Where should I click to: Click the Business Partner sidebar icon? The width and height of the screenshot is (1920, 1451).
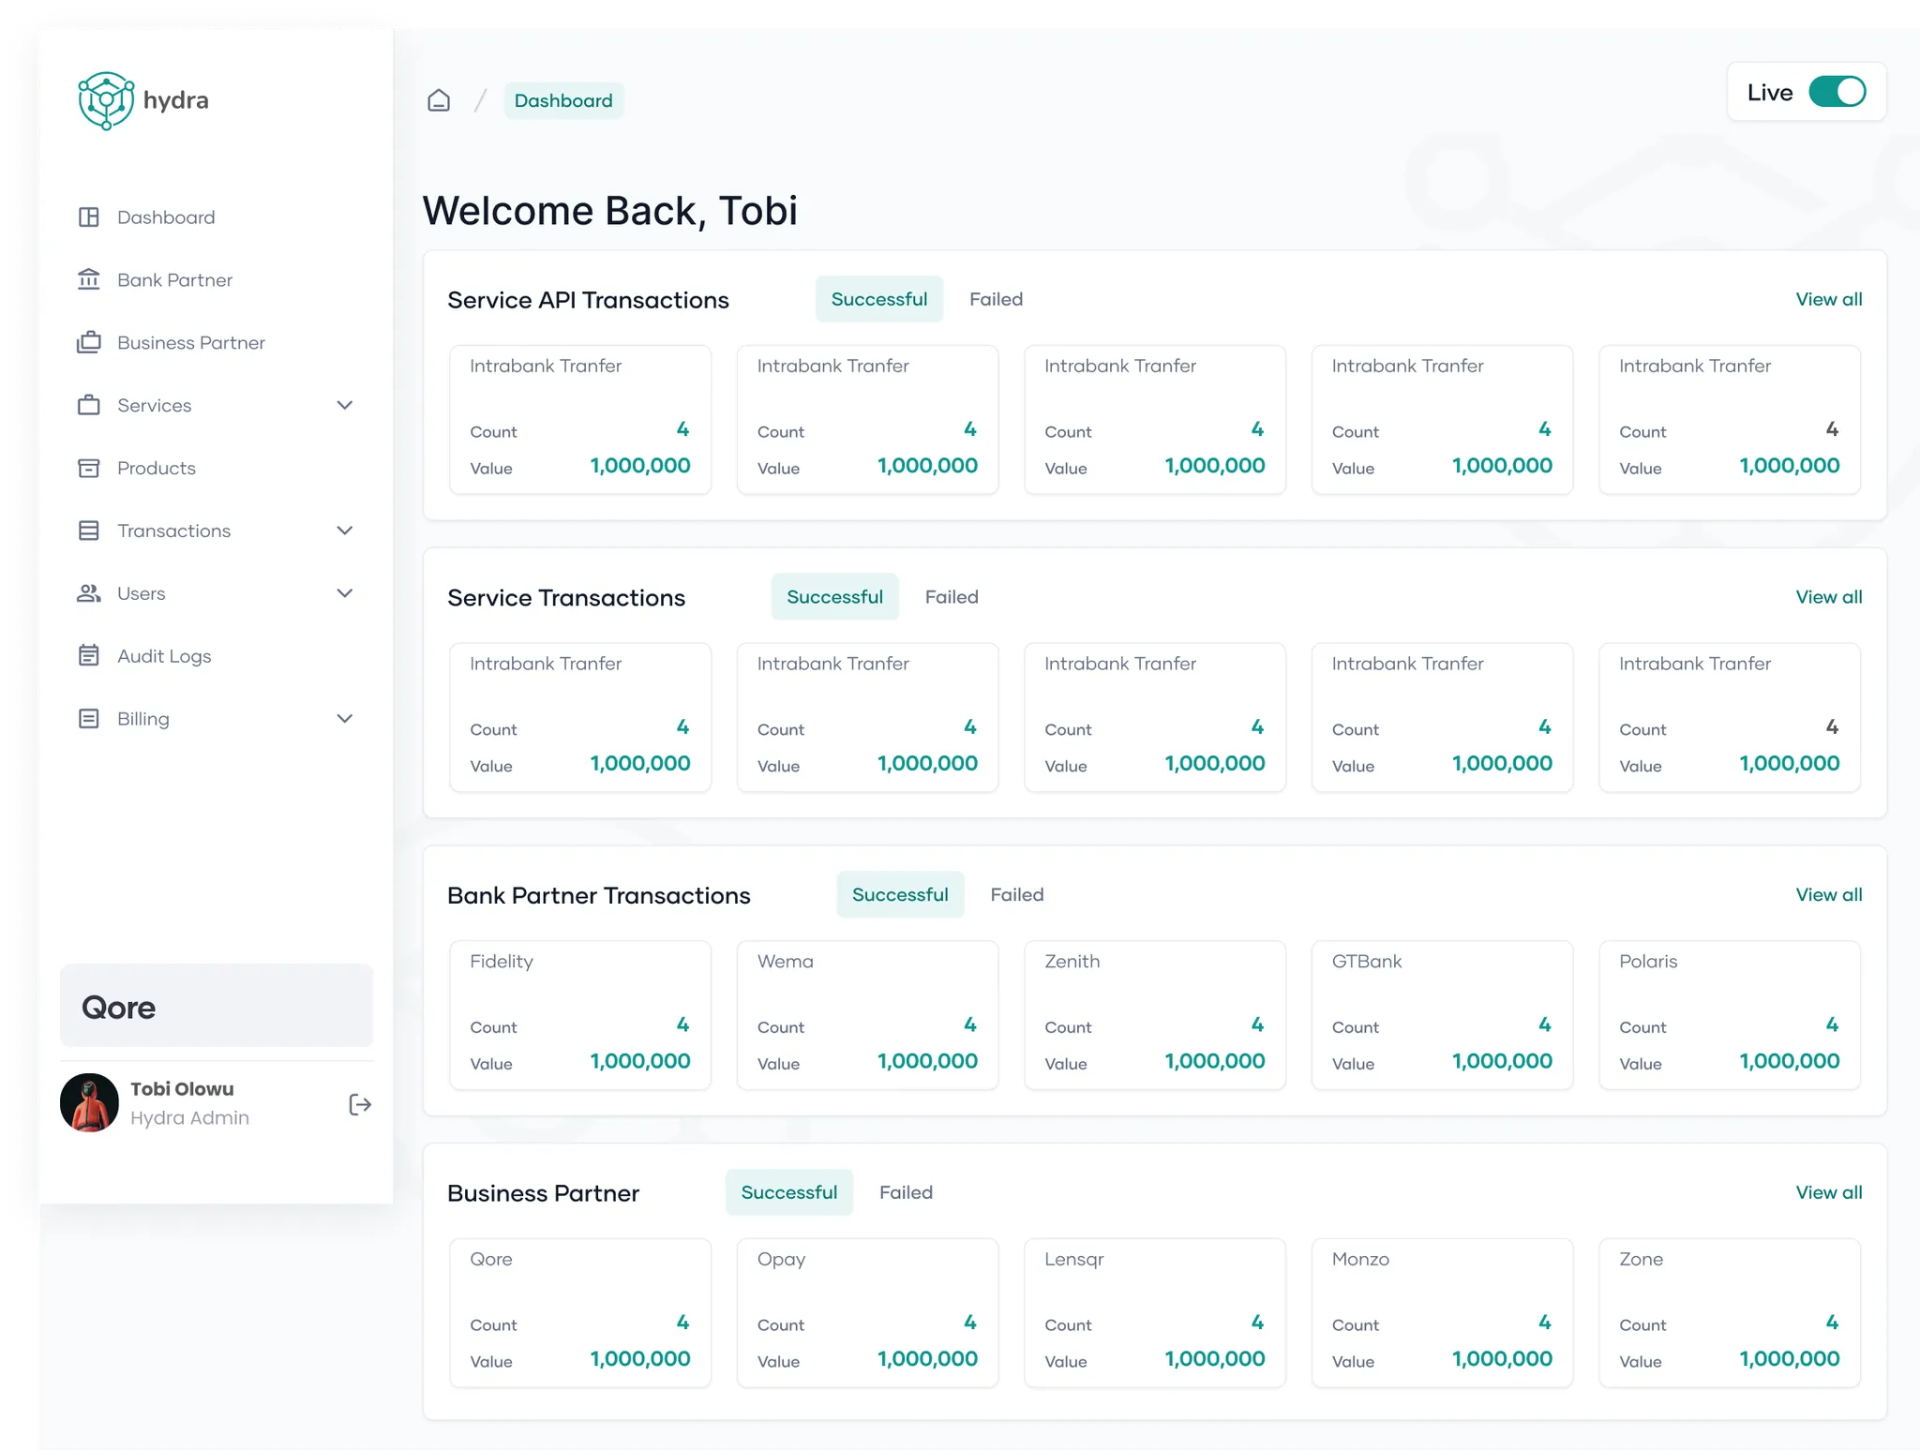pyautogui.click(x=90, y=342)
